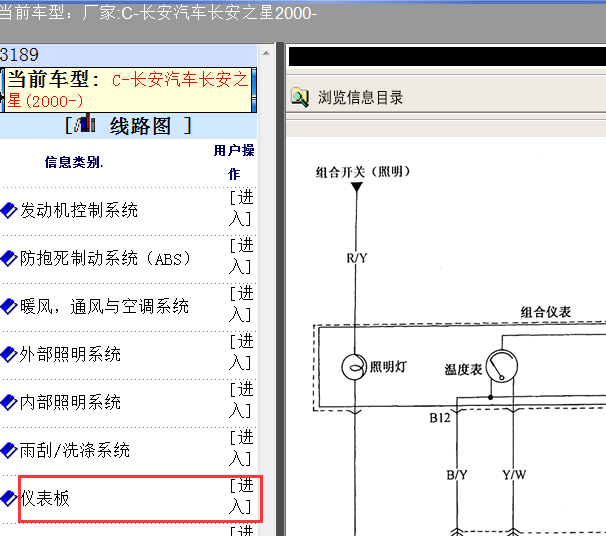Image resolution: width=606 pixels, height=536 pixels.
Task: Click the blue book icon for 发动机控制系统
Action: coord(9,211)
